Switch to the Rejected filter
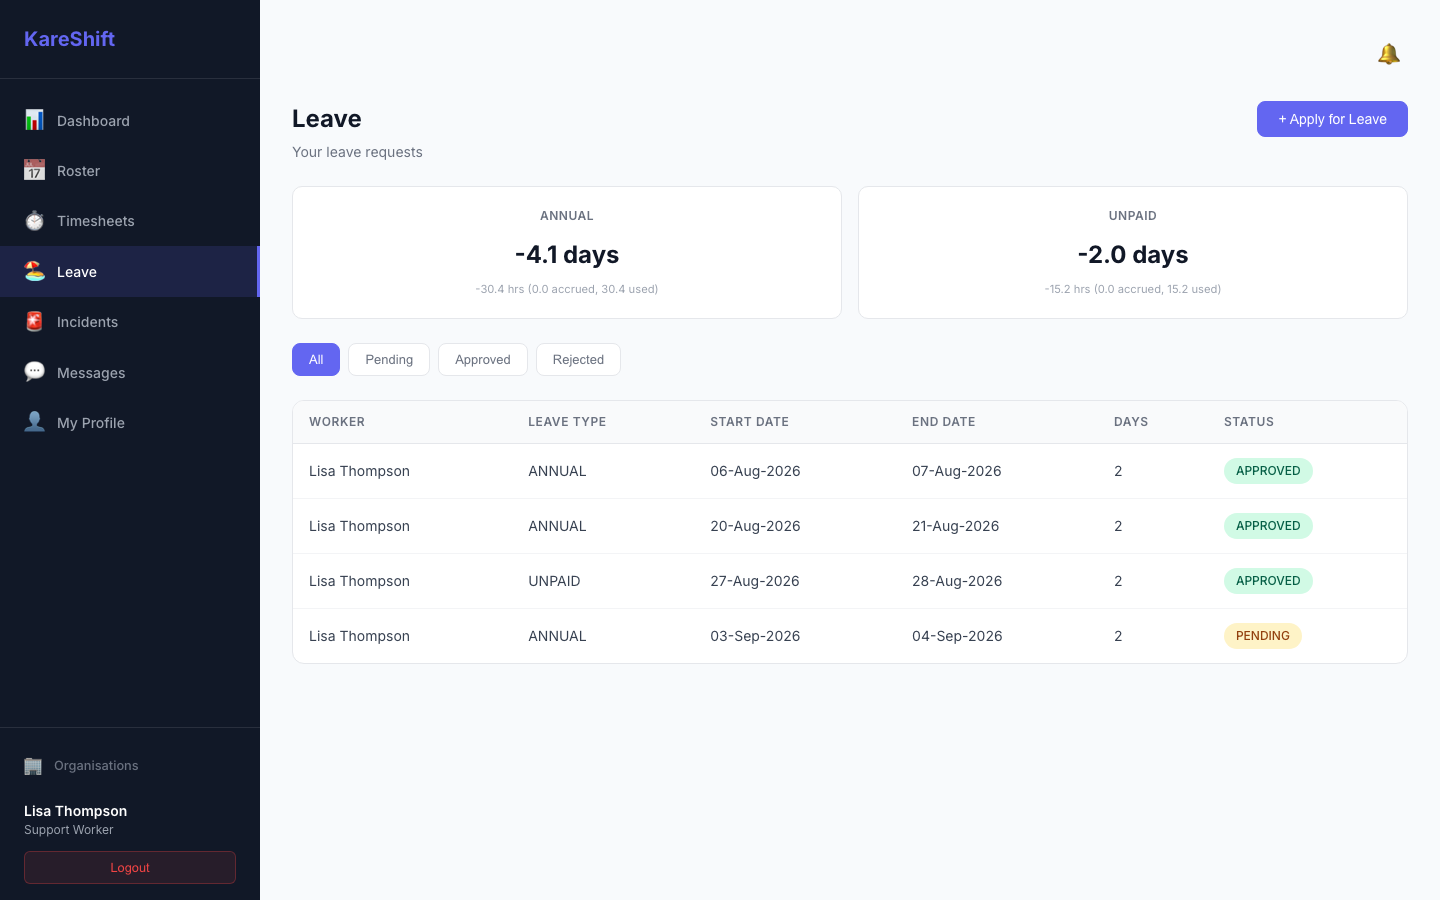 [578, 360]
